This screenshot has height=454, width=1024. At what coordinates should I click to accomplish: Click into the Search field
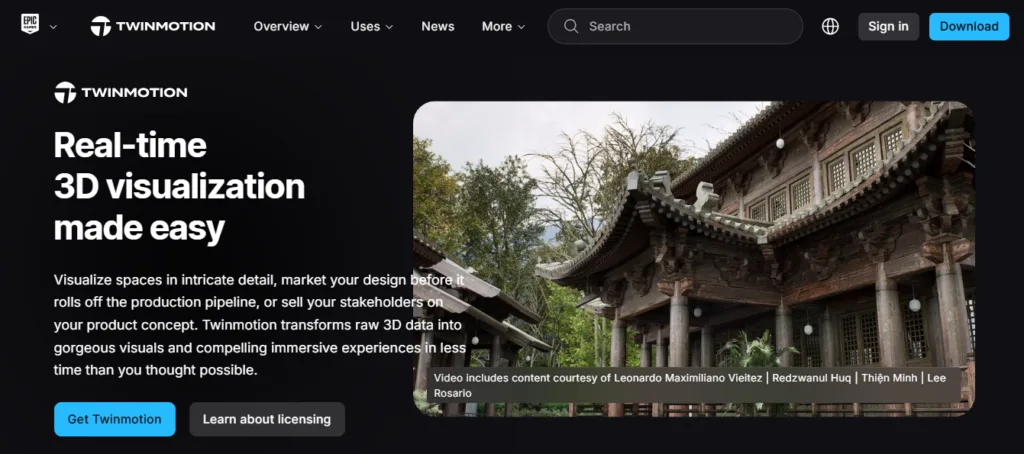coord(675,26)
